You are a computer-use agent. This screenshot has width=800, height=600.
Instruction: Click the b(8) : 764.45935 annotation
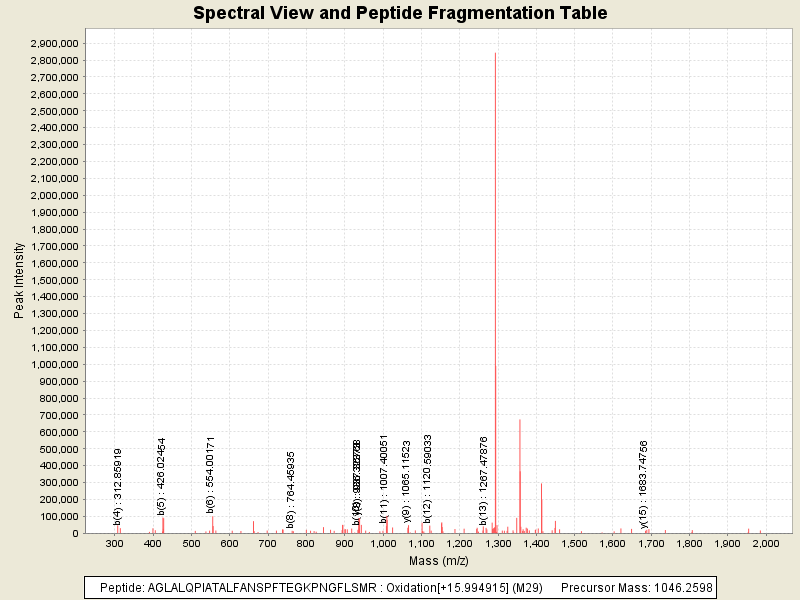click(291, 489)
